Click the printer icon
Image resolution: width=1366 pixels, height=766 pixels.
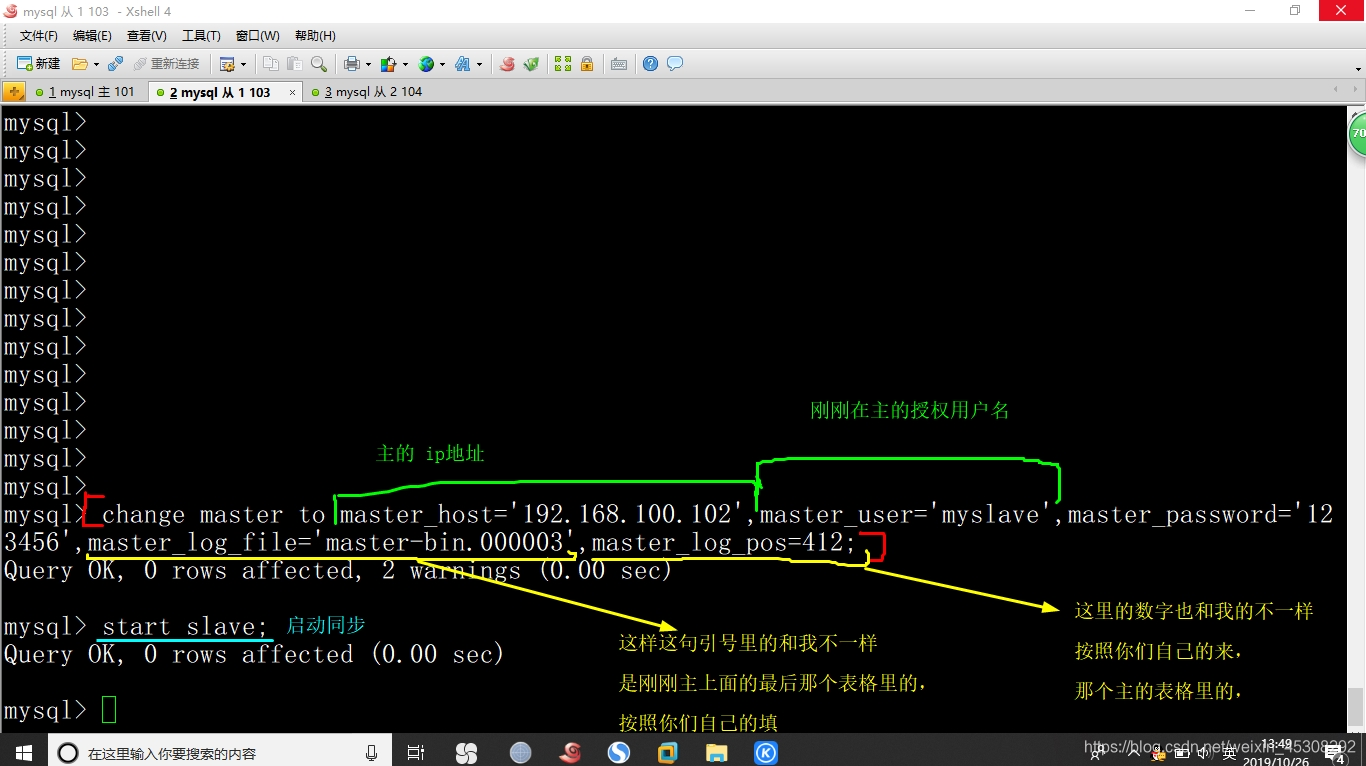pos(352,64)
